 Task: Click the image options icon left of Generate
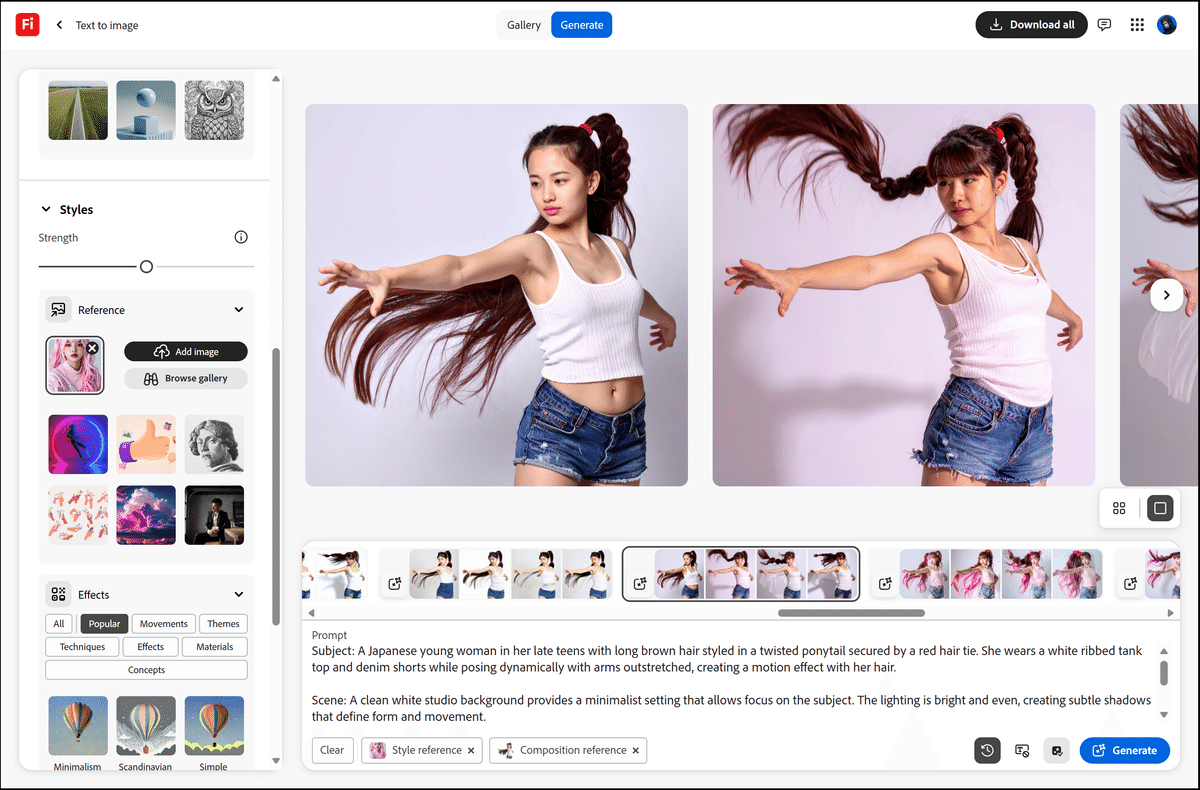1057,750
